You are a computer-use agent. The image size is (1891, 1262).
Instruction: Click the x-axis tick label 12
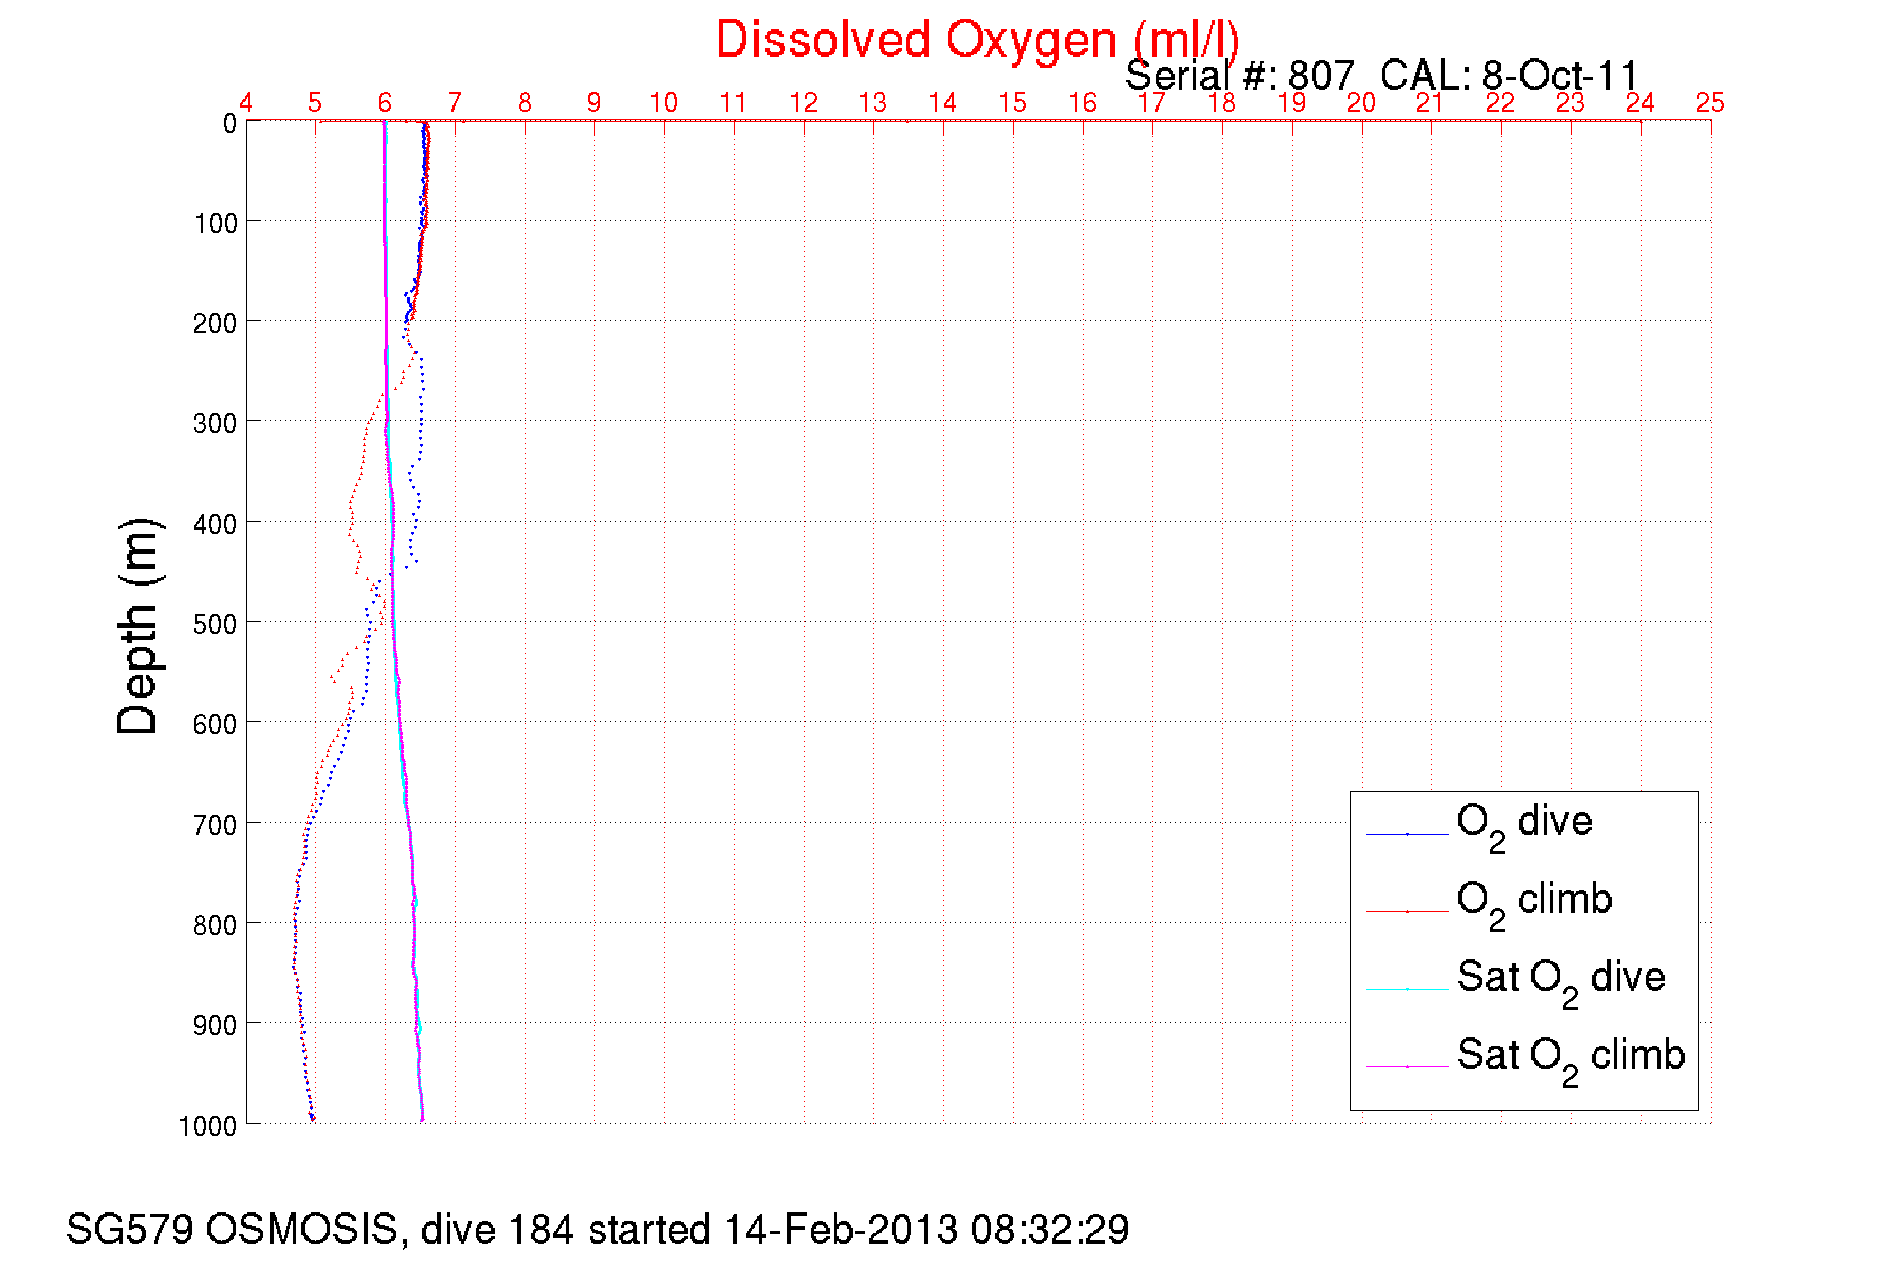(804, 103)
